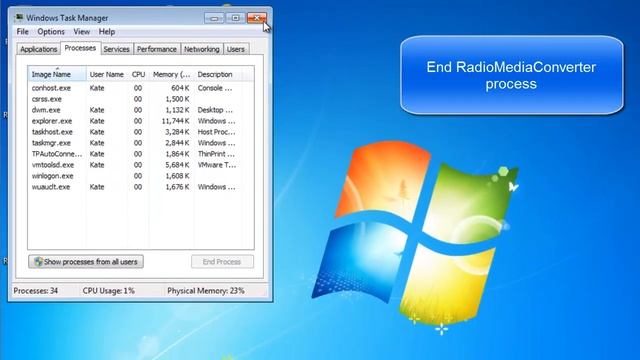Select the taskmgr.exe process row
Image resolution: width=640 pixels, height=360 pixels.
141,143
